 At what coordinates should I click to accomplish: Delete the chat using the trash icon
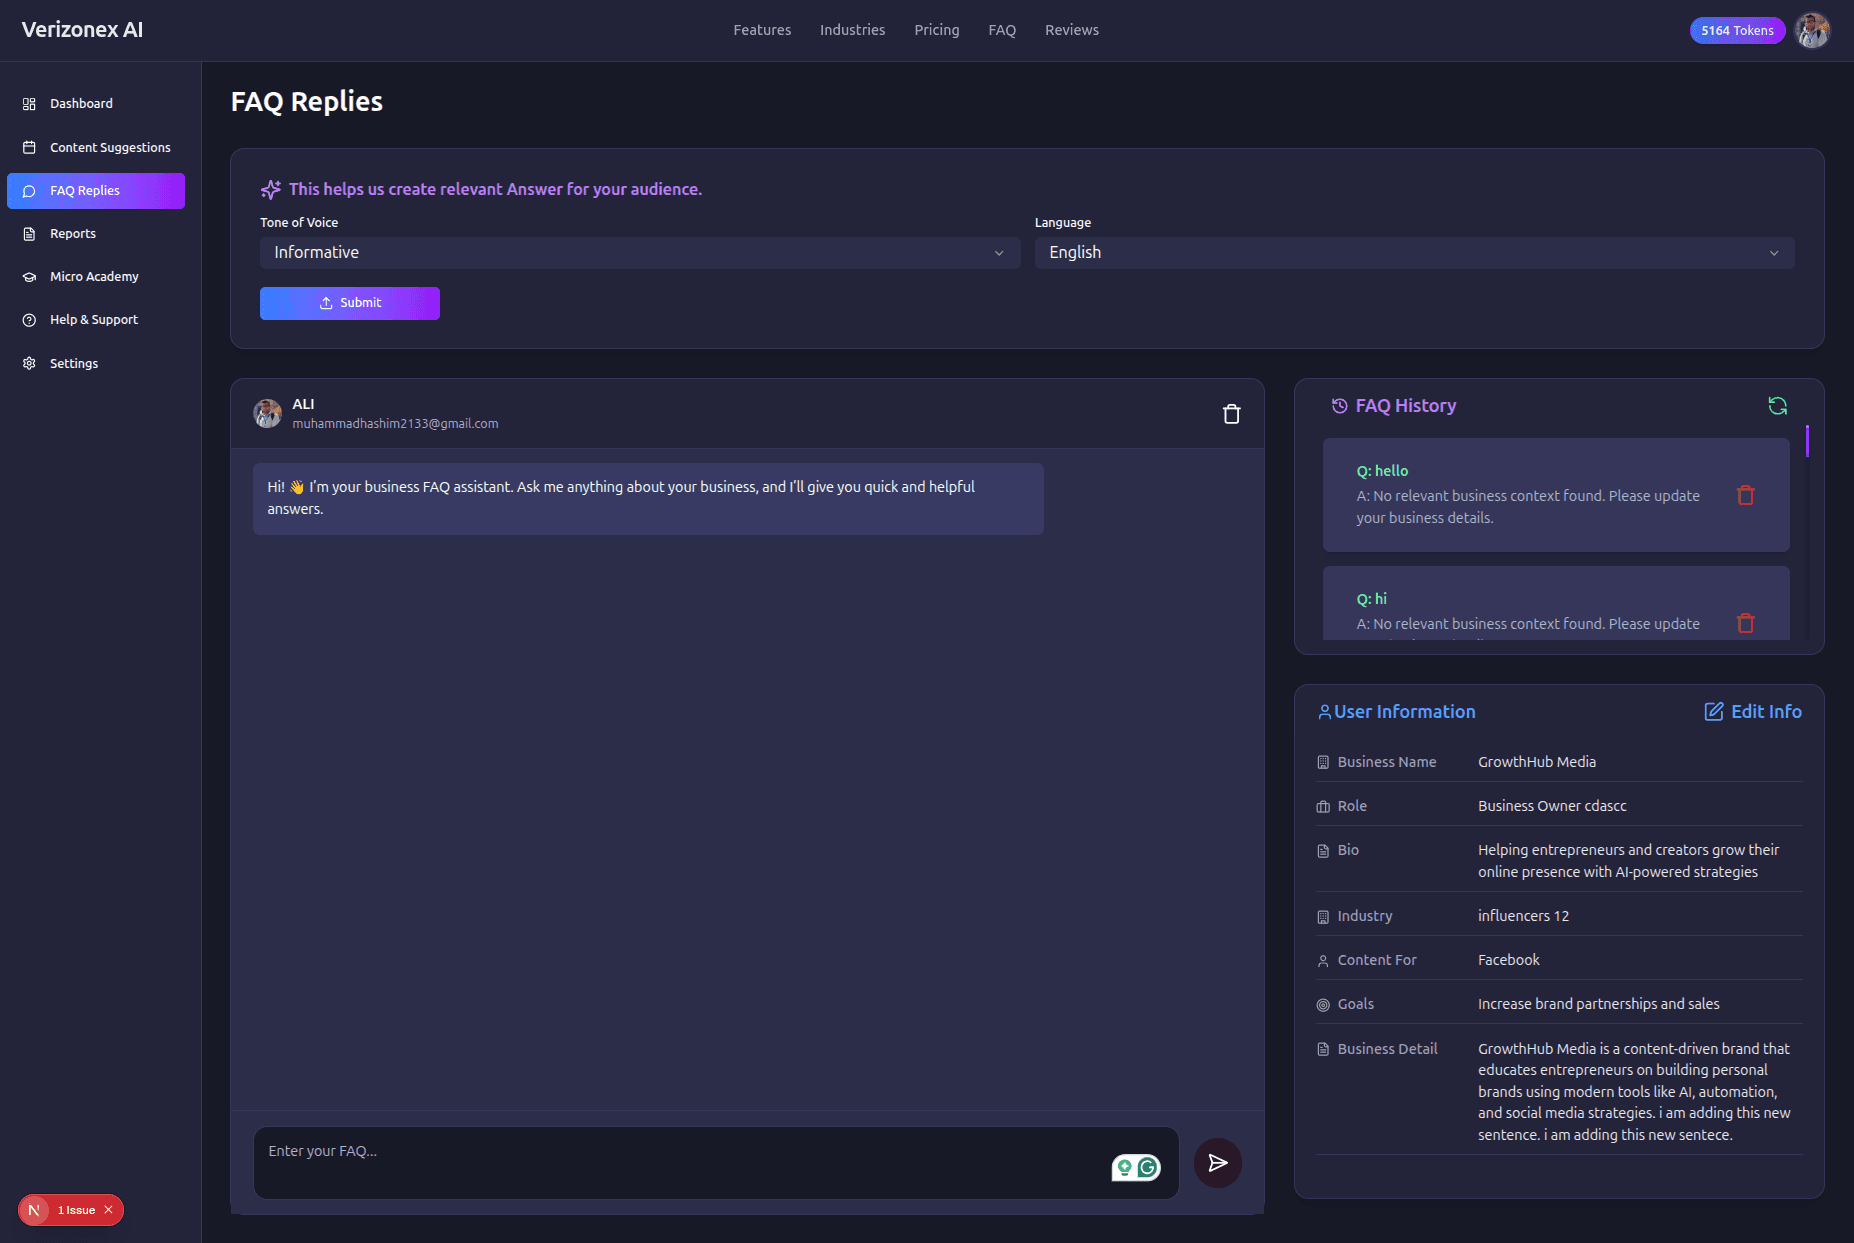[1231, 414]
